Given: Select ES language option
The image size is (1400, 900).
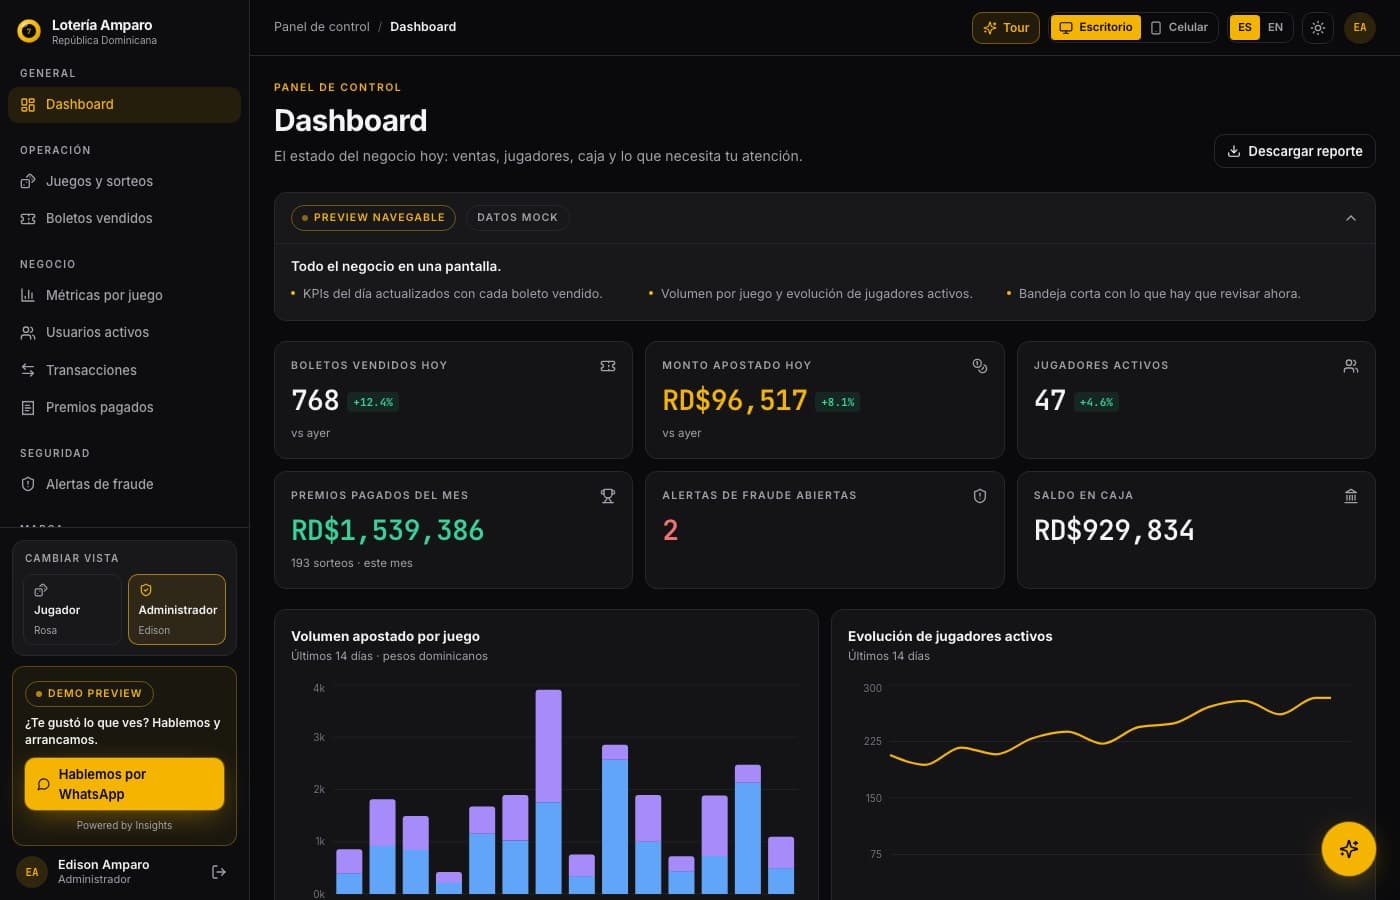Looking at the screenshot, I should tap(1245, 28).
